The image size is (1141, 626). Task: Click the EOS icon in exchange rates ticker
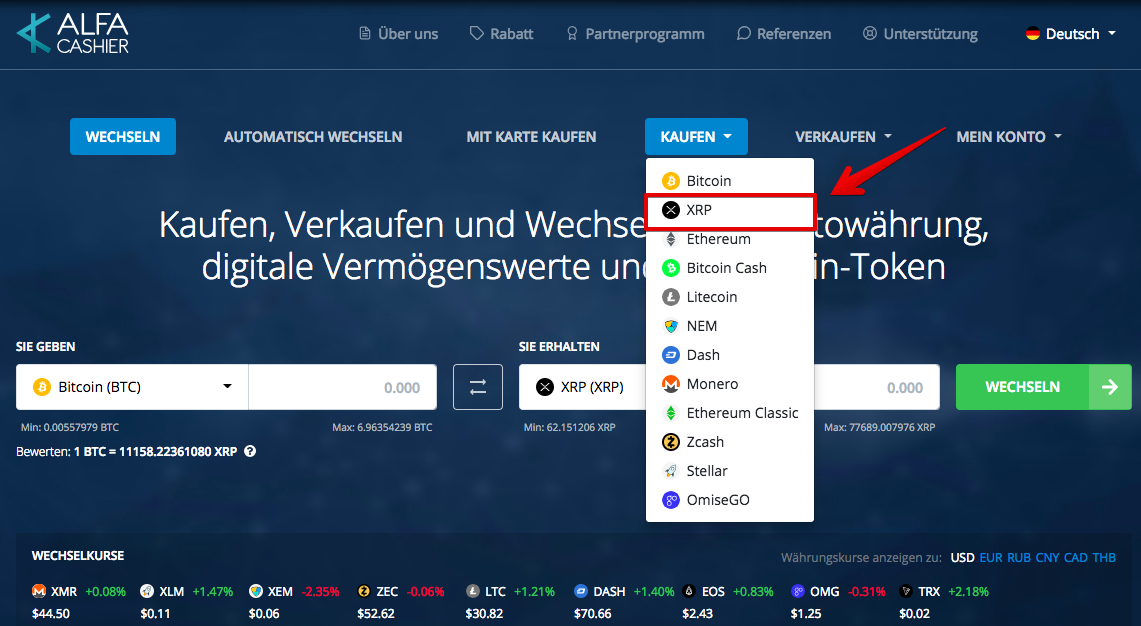(689, 591)
